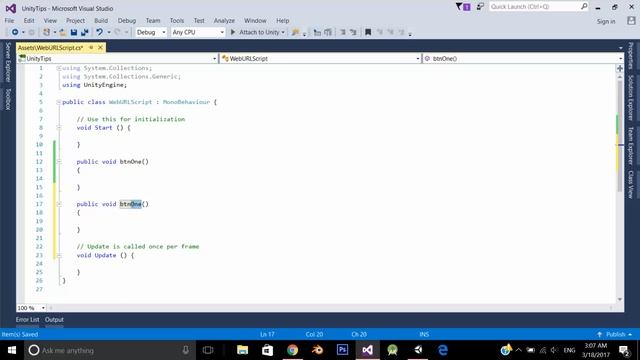Collapse the first btnOne method on line 12
The width and height of the screenshot is (640, 360).
tap(59, 162)
